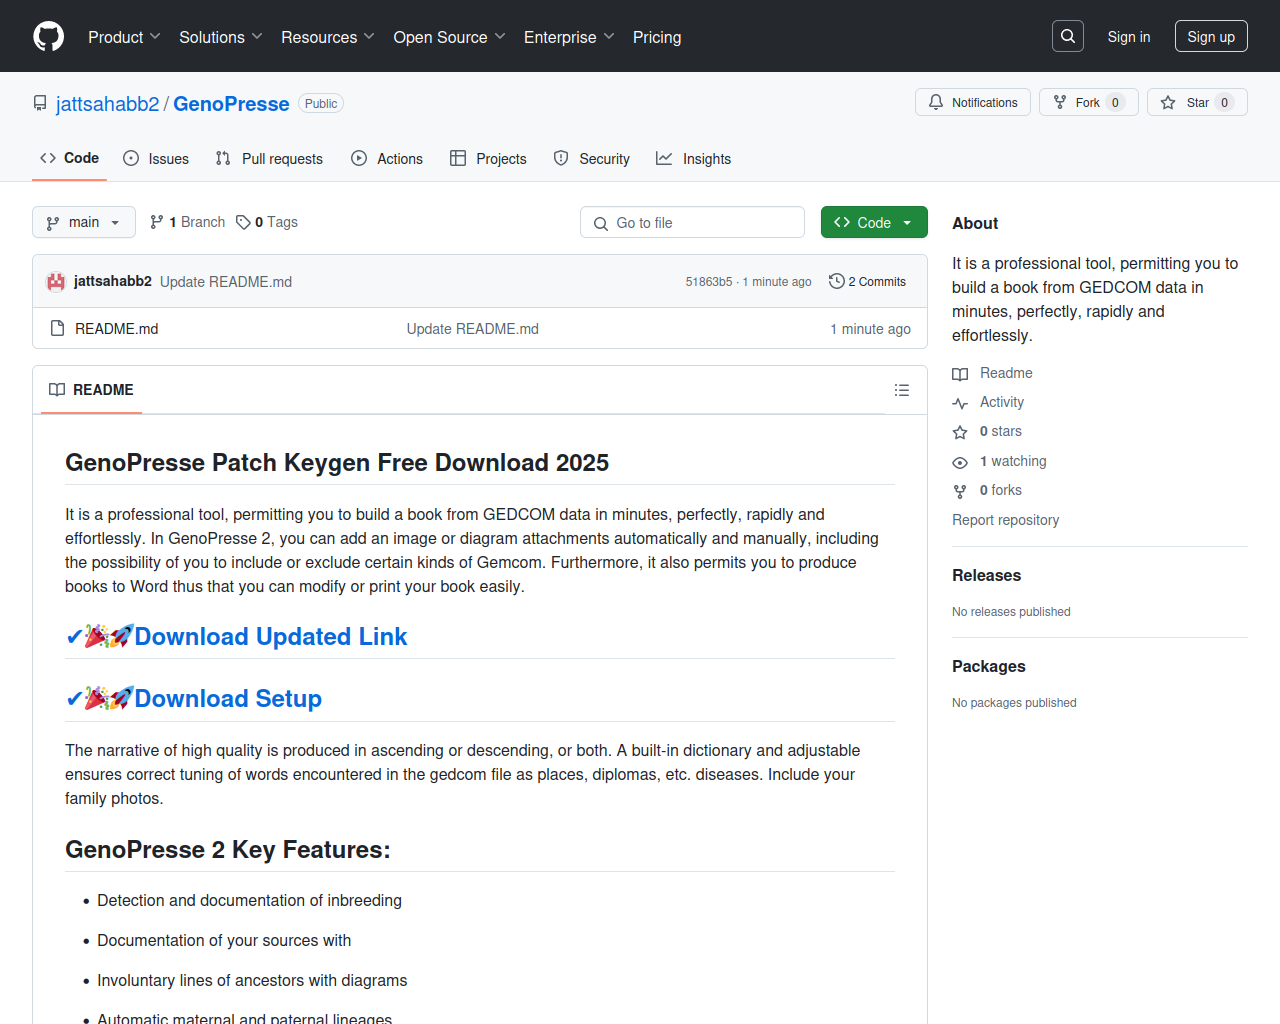
Task: Switch to the Projects tab
Action: (x=488, y=158)
